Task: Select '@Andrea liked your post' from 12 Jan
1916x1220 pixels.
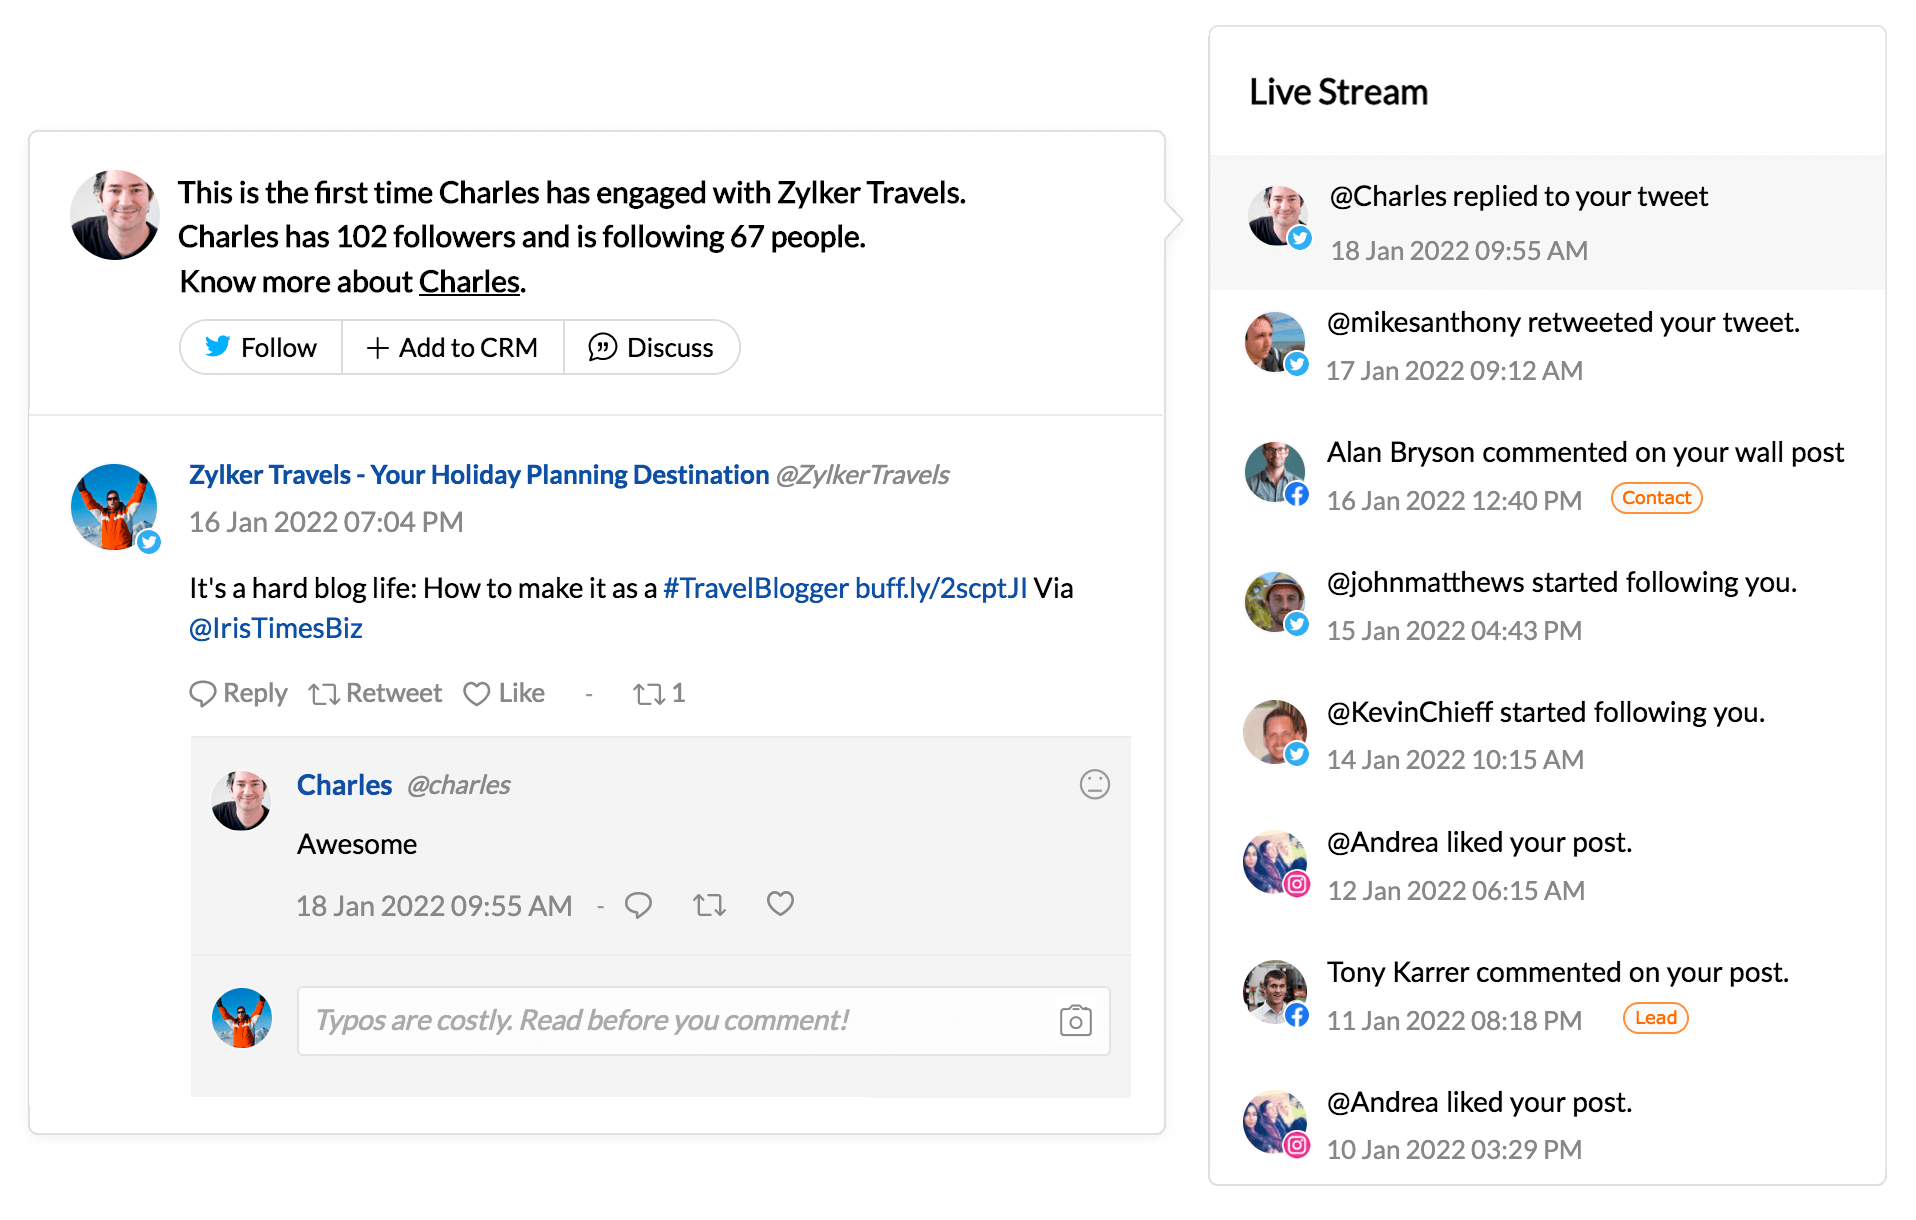Action: pos(1547,865)
